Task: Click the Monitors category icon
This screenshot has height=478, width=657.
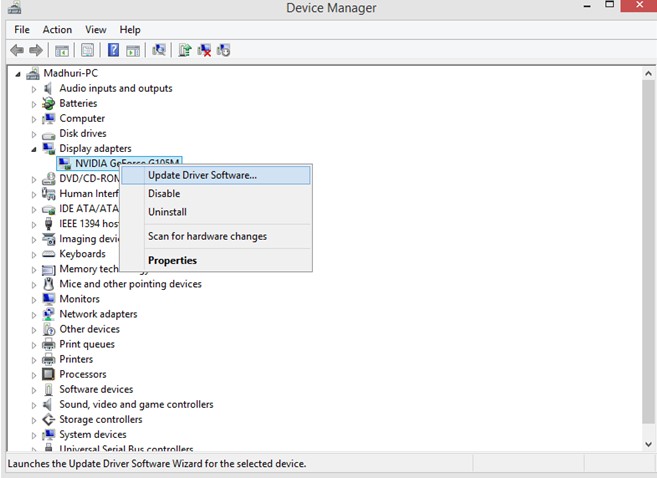Action: click(x=49, y=299)
